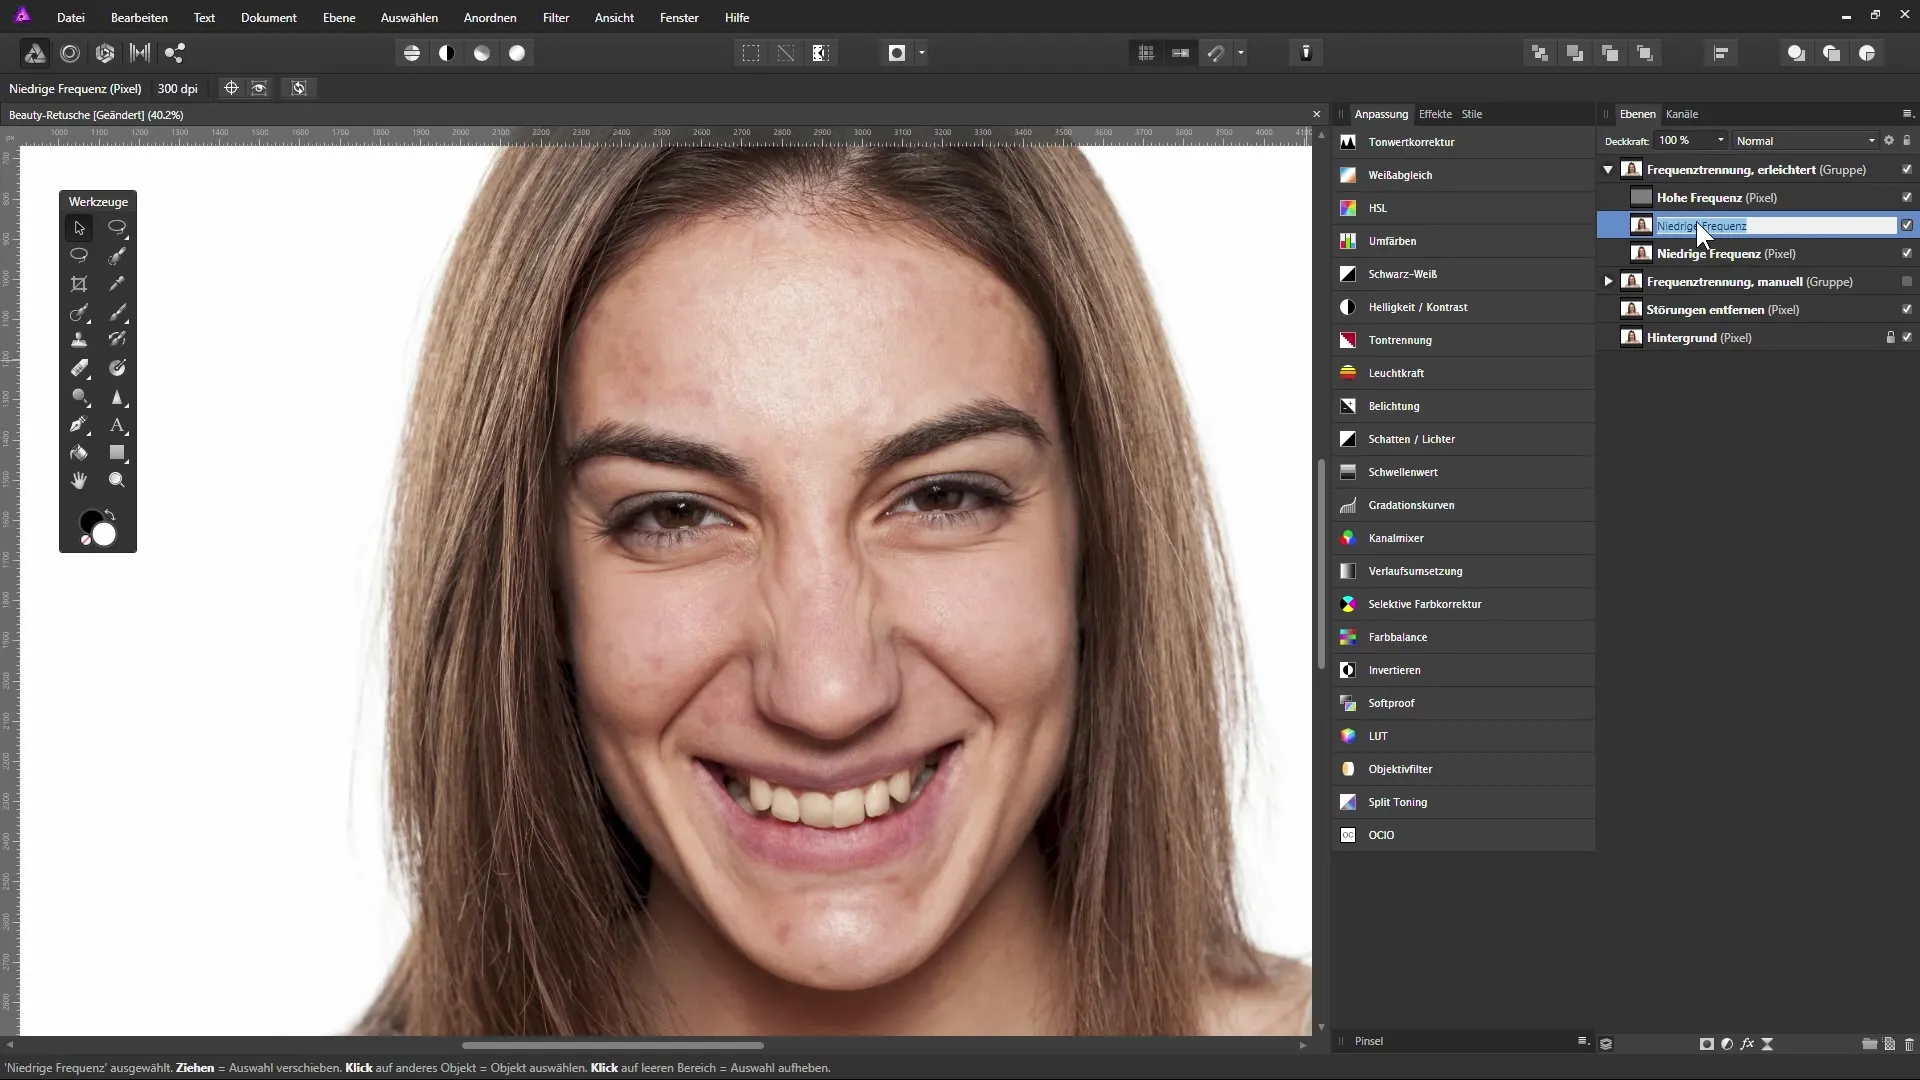Open the Layers panel options menu
This screenshot has height=1080, width=1920.
coord(1907,114)
